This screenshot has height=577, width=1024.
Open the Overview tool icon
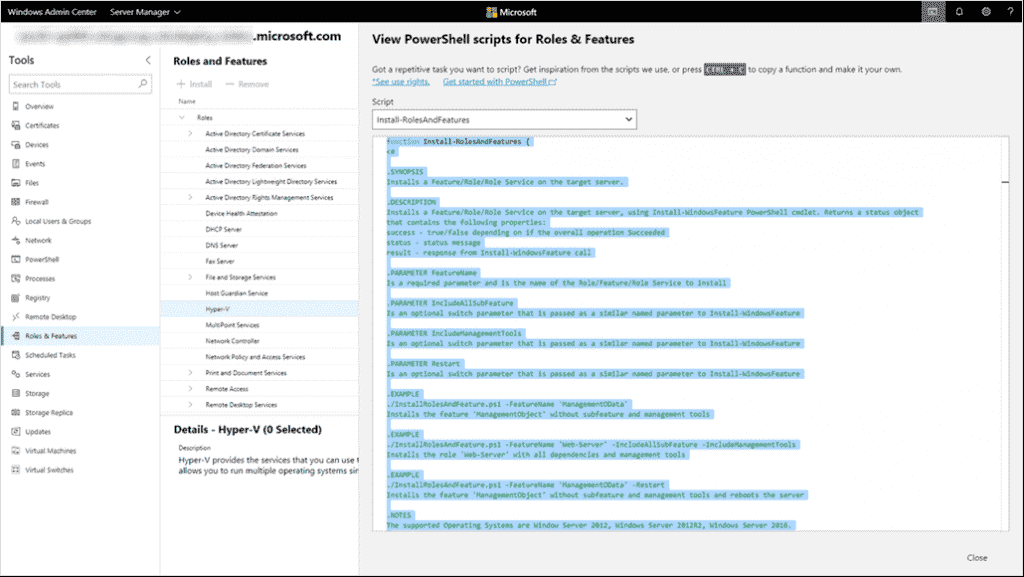[16, 106]
